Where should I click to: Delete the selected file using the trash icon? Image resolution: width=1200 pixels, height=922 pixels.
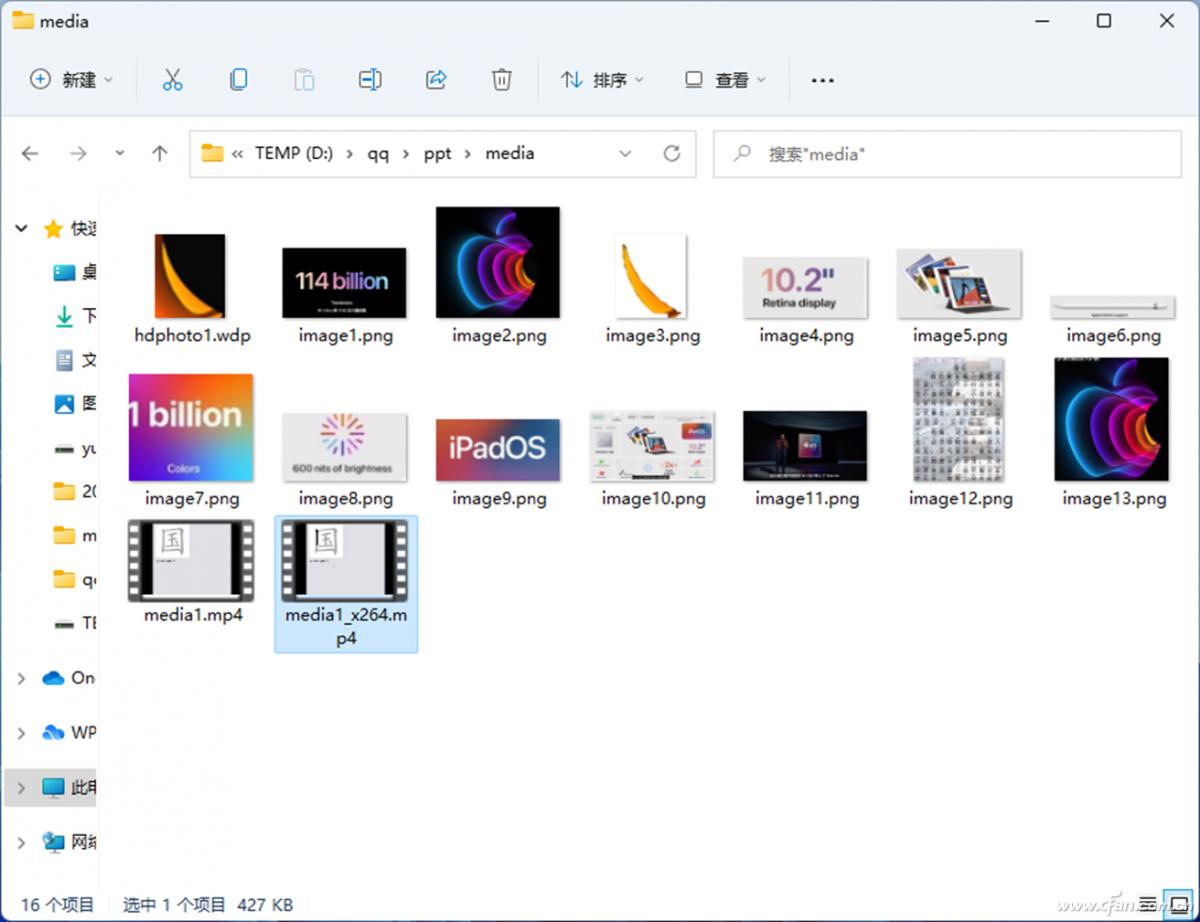502,79
